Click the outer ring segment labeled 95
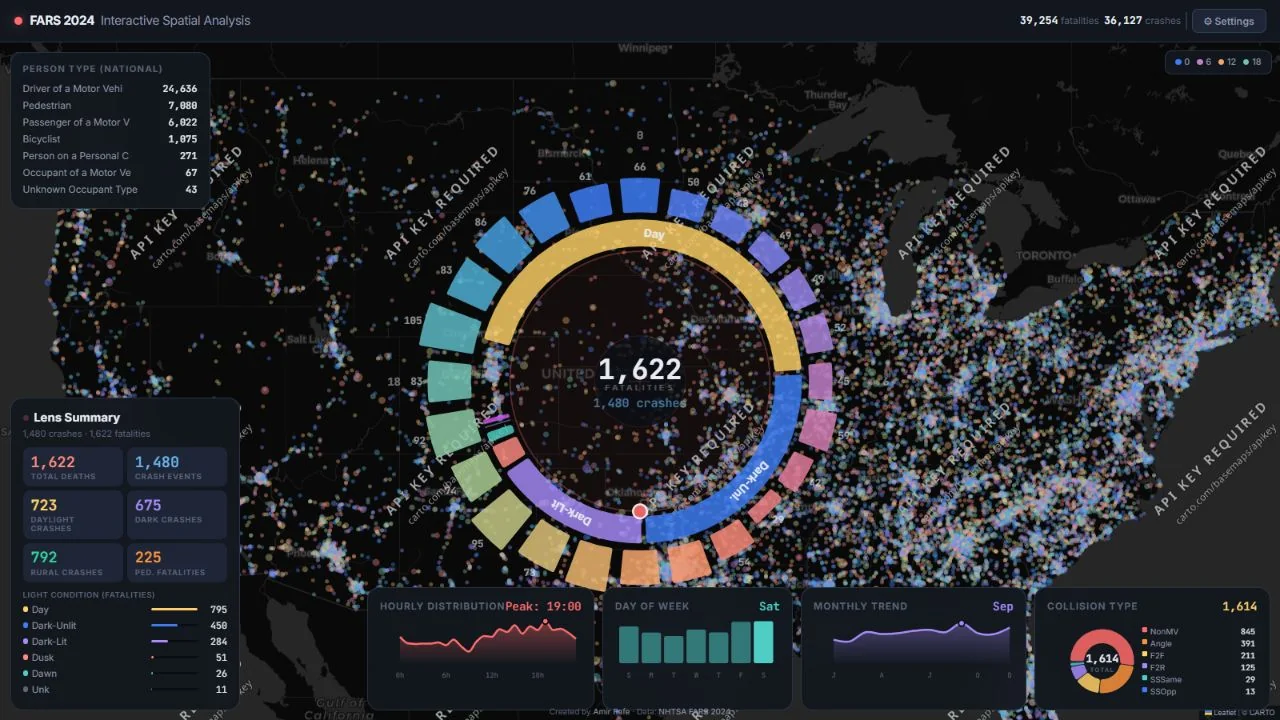Viewport: 1280px width, 720px height. click(502, 518)
